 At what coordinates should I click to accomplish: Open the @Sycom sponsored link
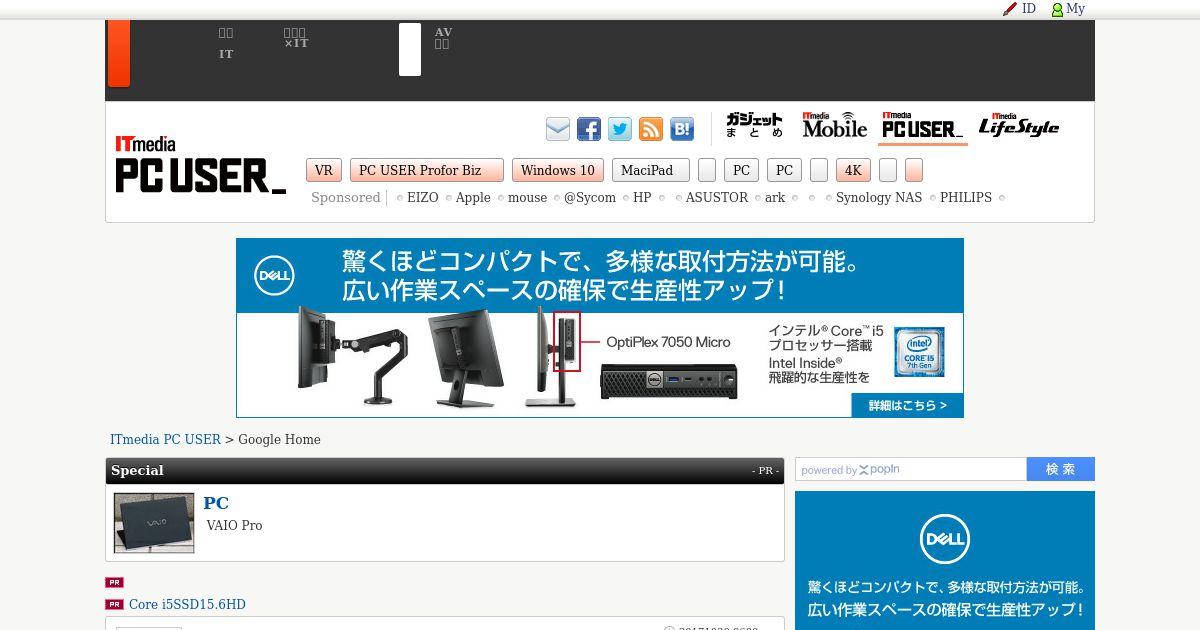(x=590, y=198)
